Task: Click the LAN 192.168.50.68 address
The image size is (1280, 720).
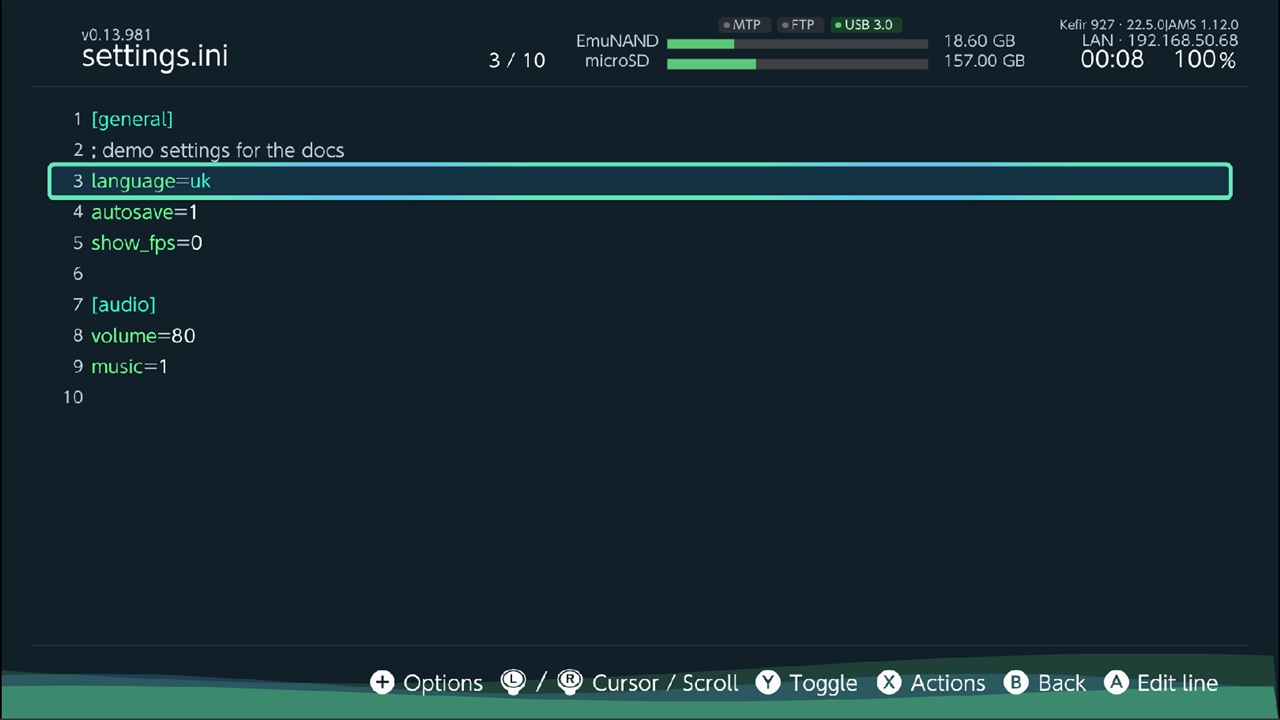Action: [x=1160, y=41]
